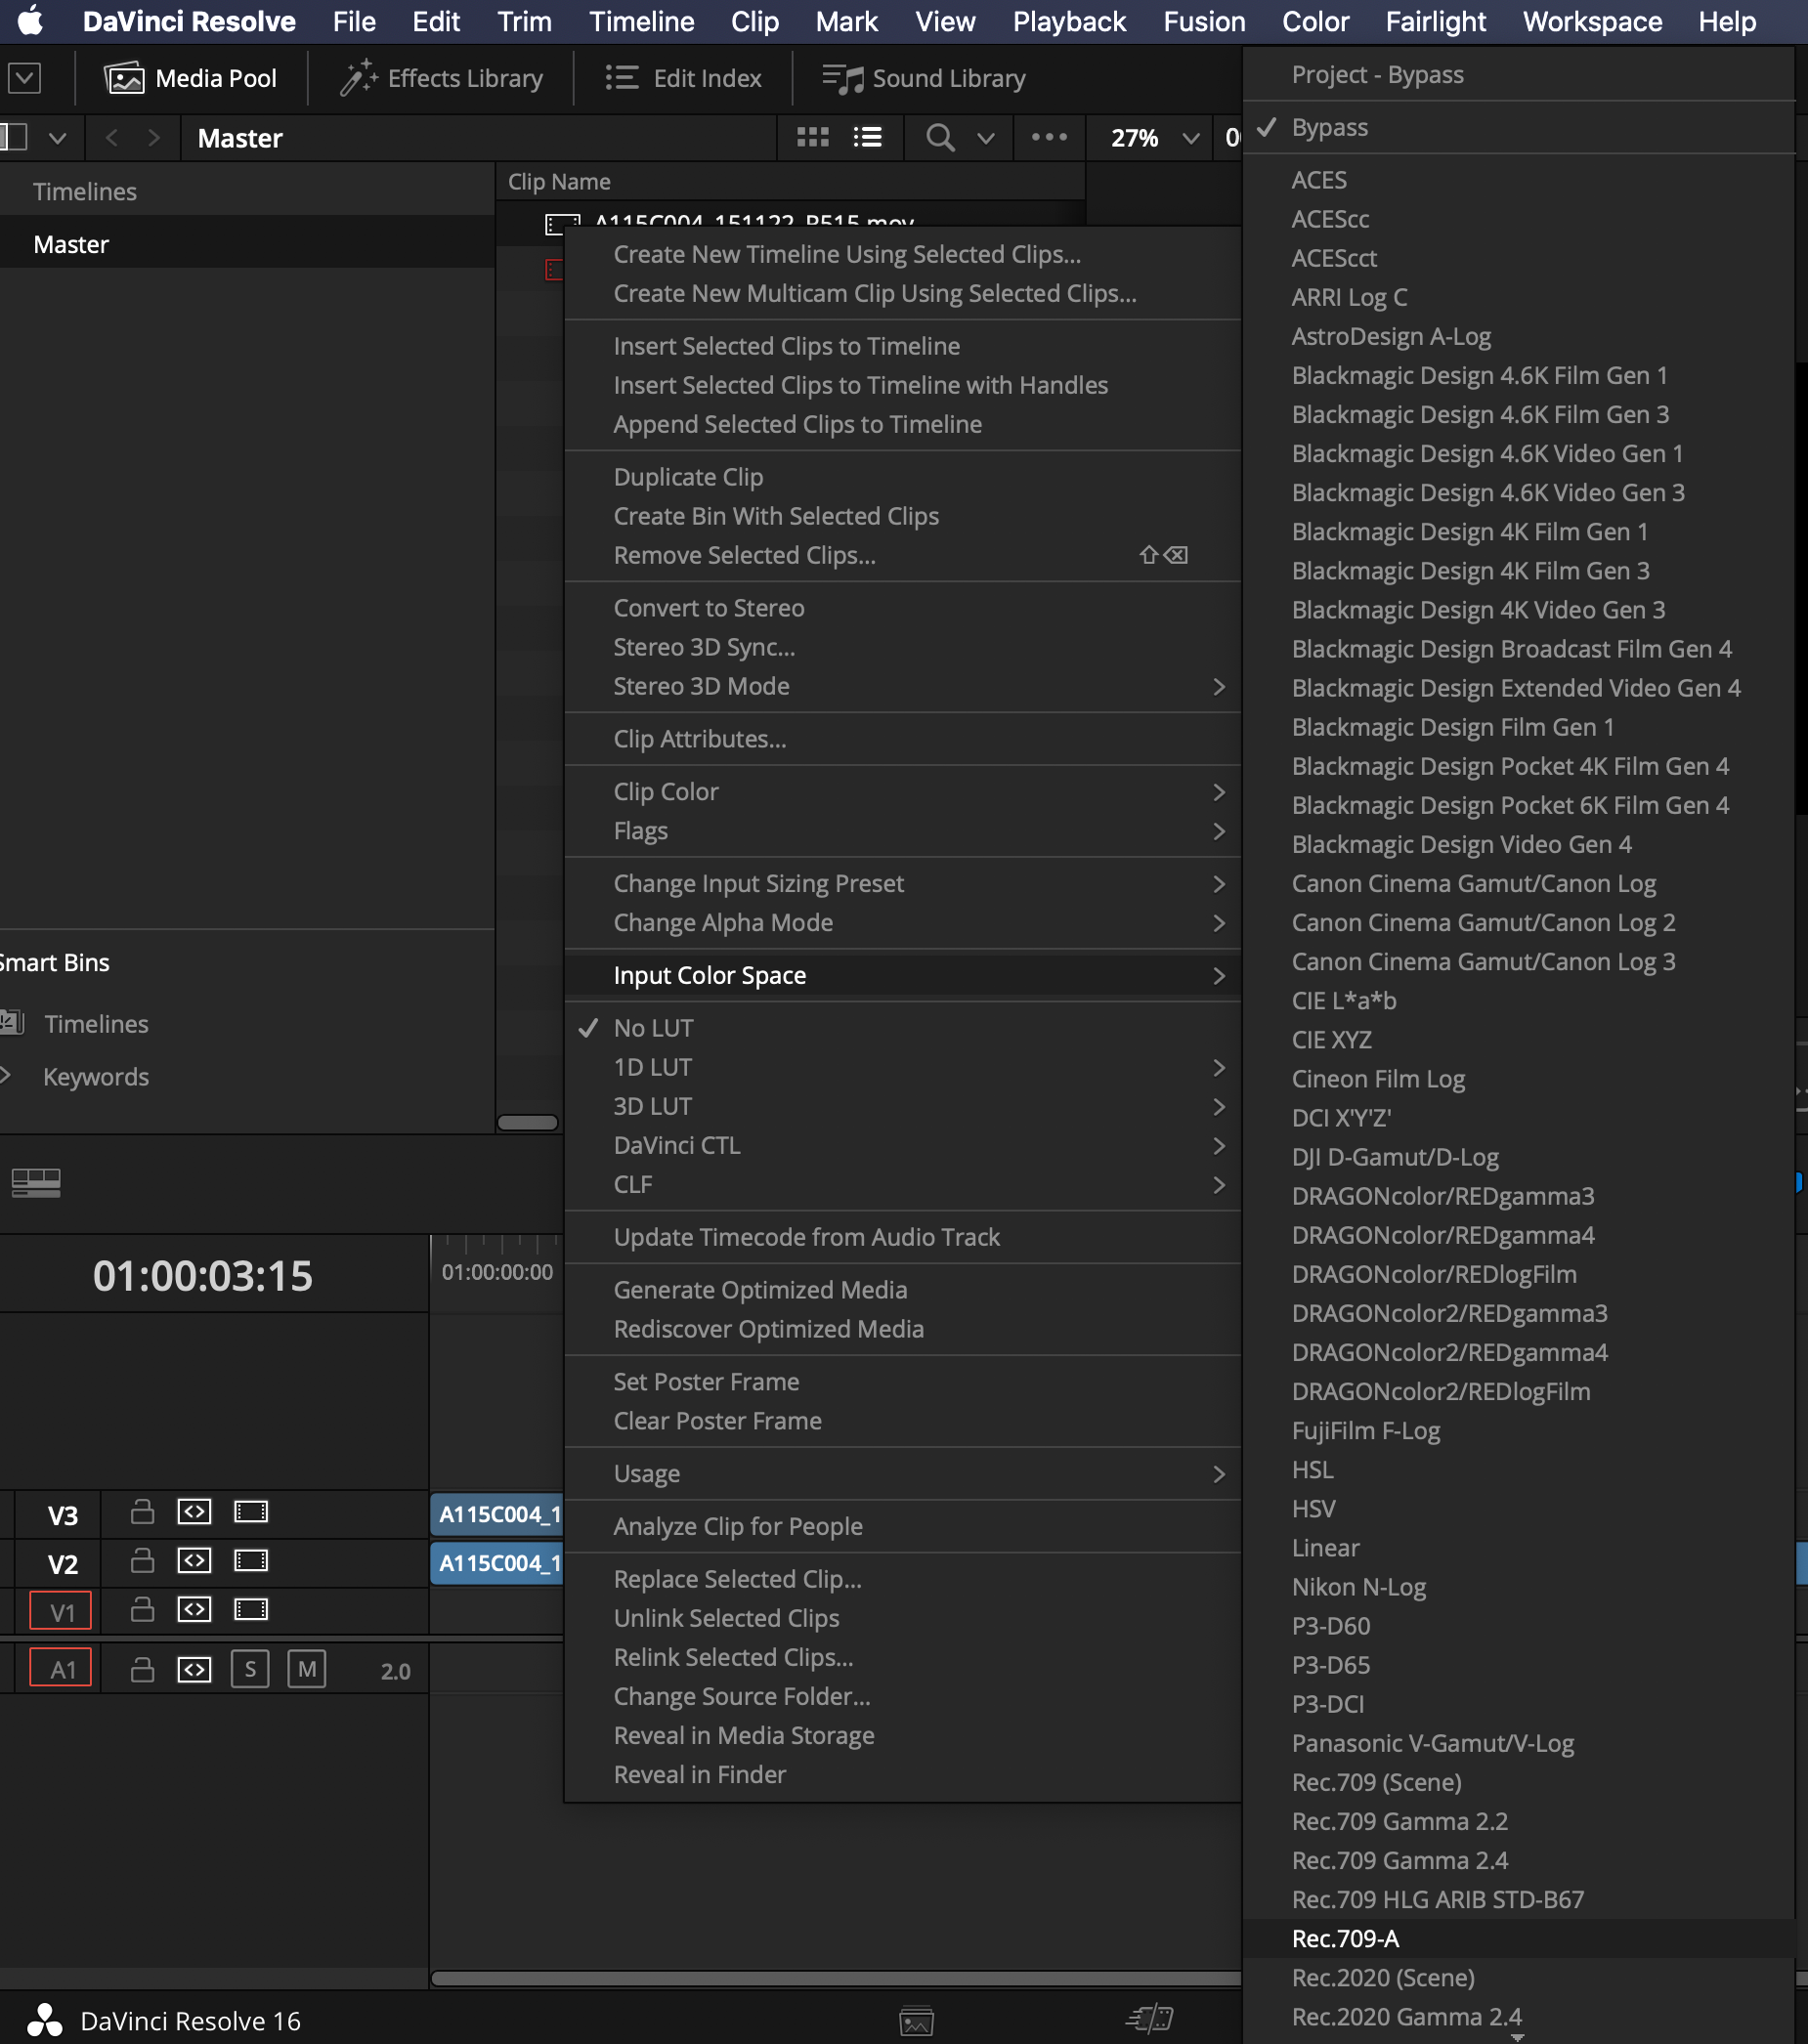Click the timeline horizontal scrollbar

836,1979
